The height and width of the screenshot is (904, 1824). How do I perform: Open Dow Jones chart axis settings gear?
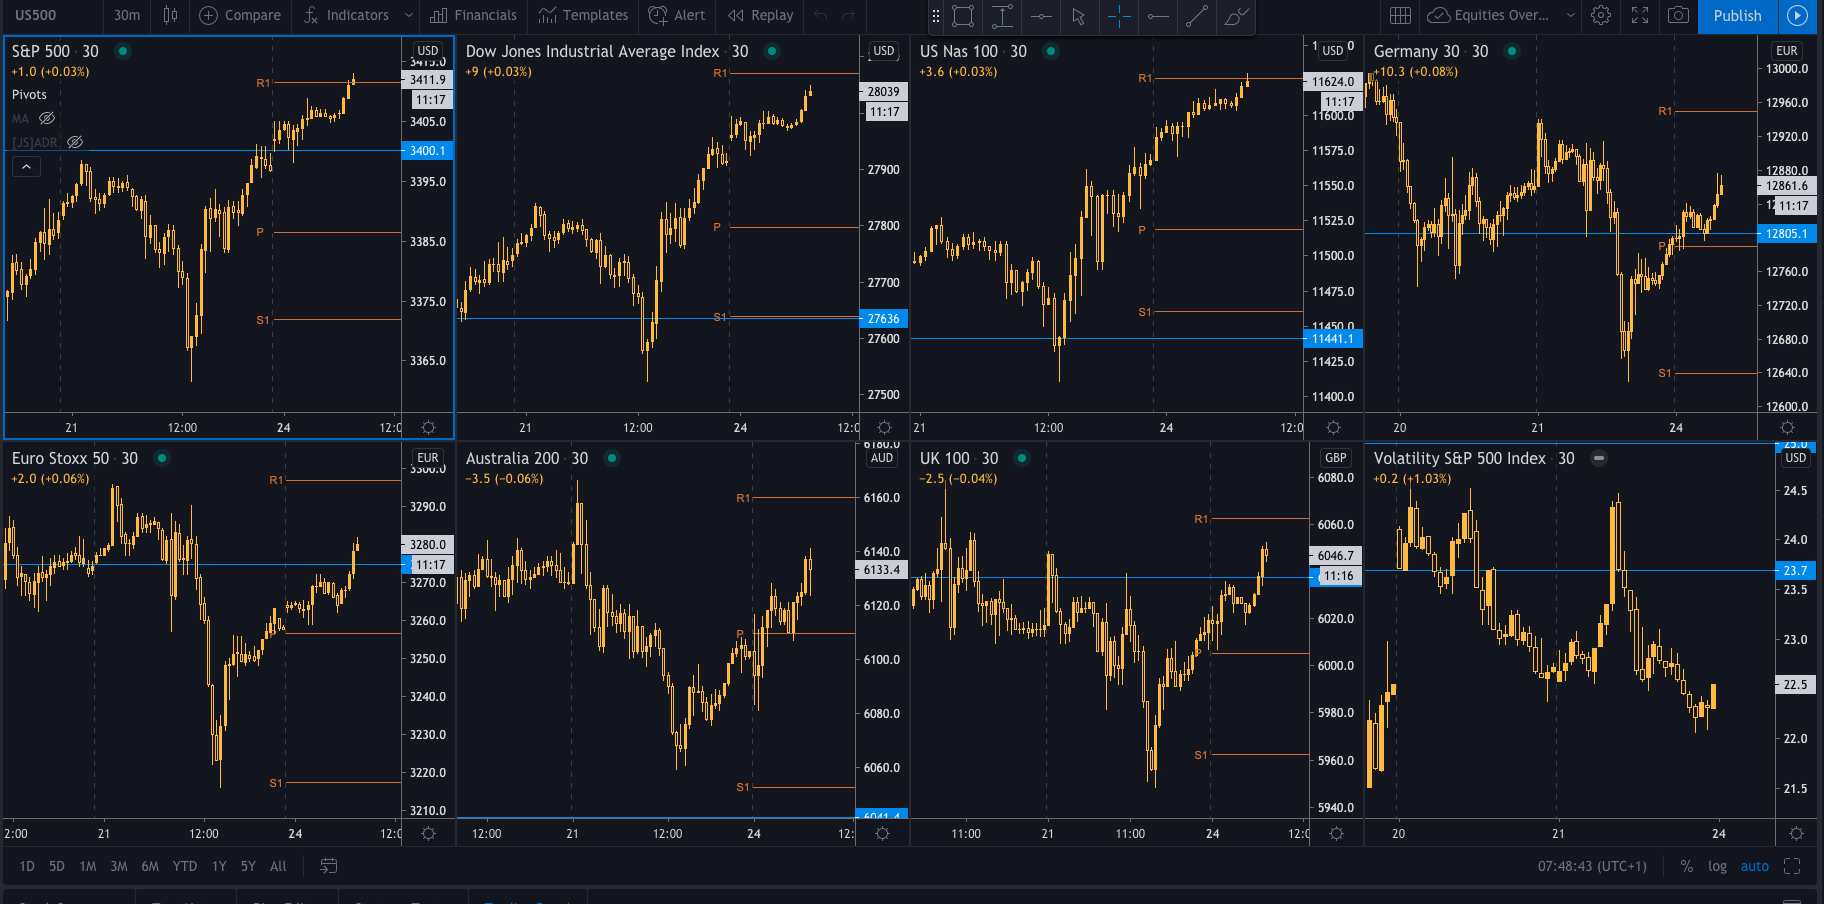coord(884,427)
